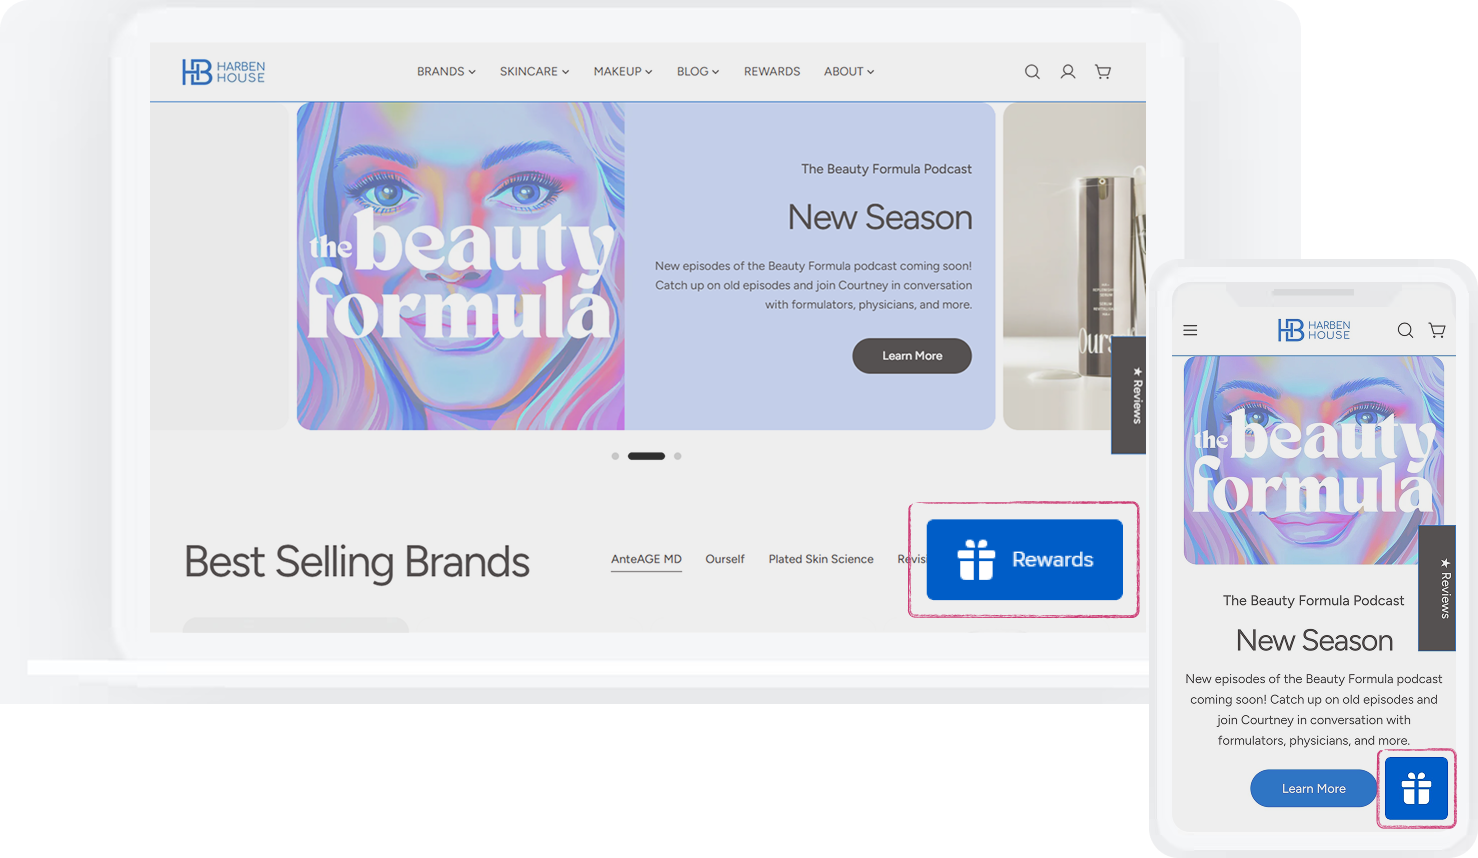Image resolution: width=1478 pixels, height=858 pixels.
Task: Open the mobile hamburger menu
Action: point(1190,330)
